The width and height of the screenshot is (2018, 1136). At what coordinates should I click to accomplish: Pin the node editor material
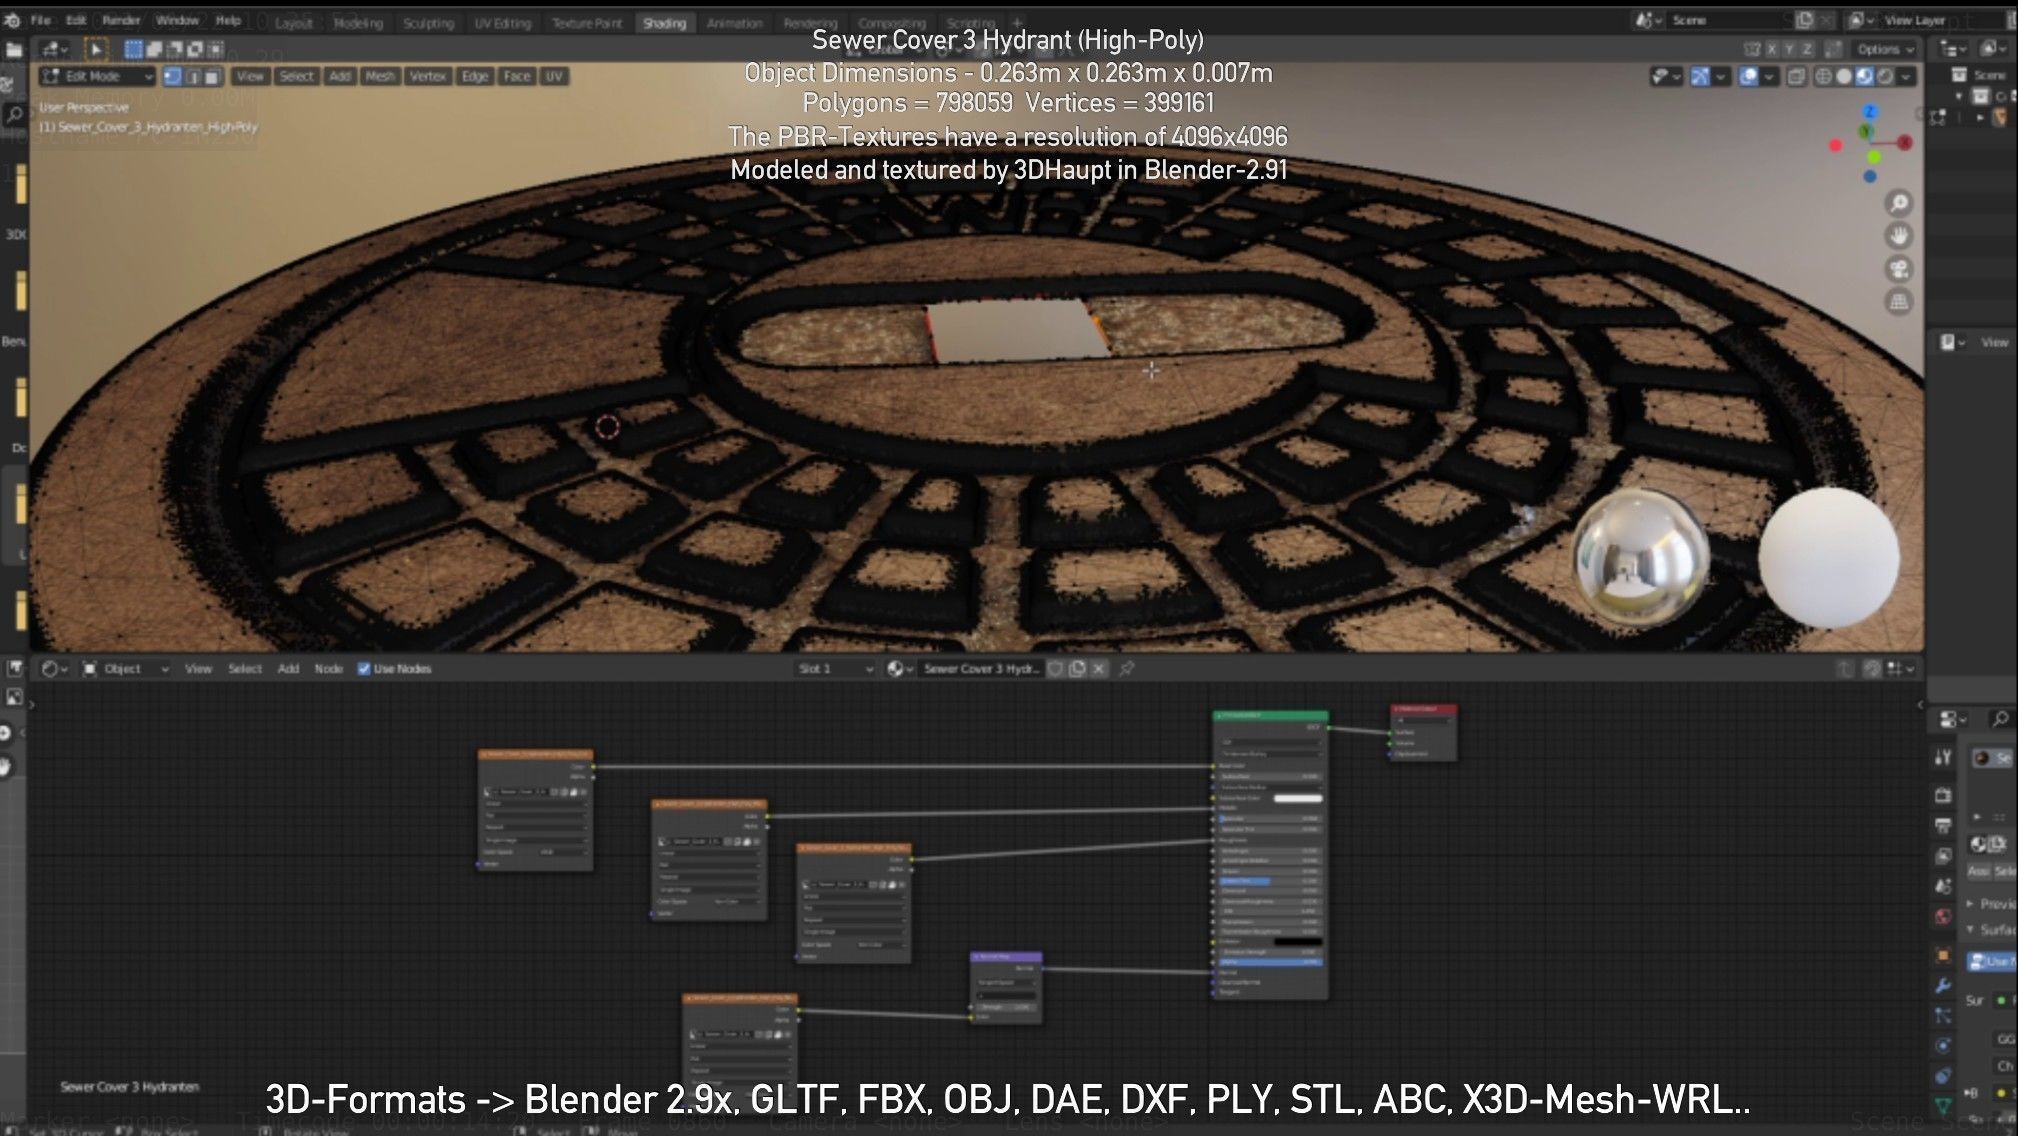(1127, 669)
